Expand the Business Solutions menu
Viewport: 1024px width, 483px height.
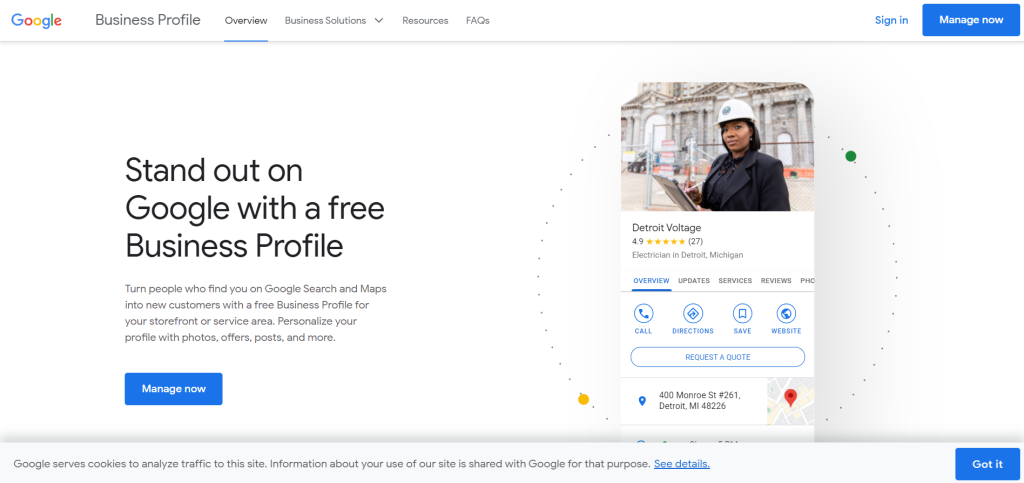pyautogui.click(x=334, y=20)
